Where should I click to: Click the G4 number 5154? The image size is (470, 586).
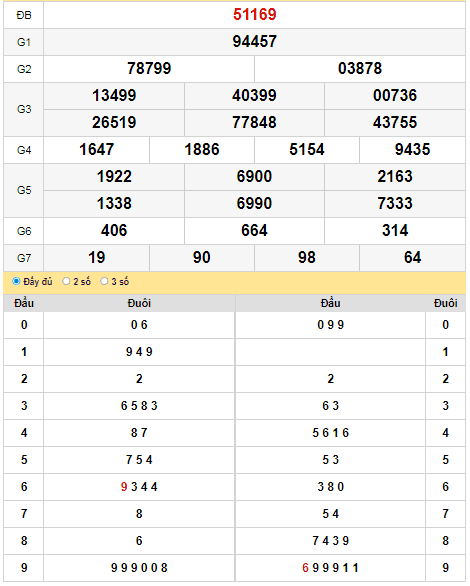click(307, 149)
